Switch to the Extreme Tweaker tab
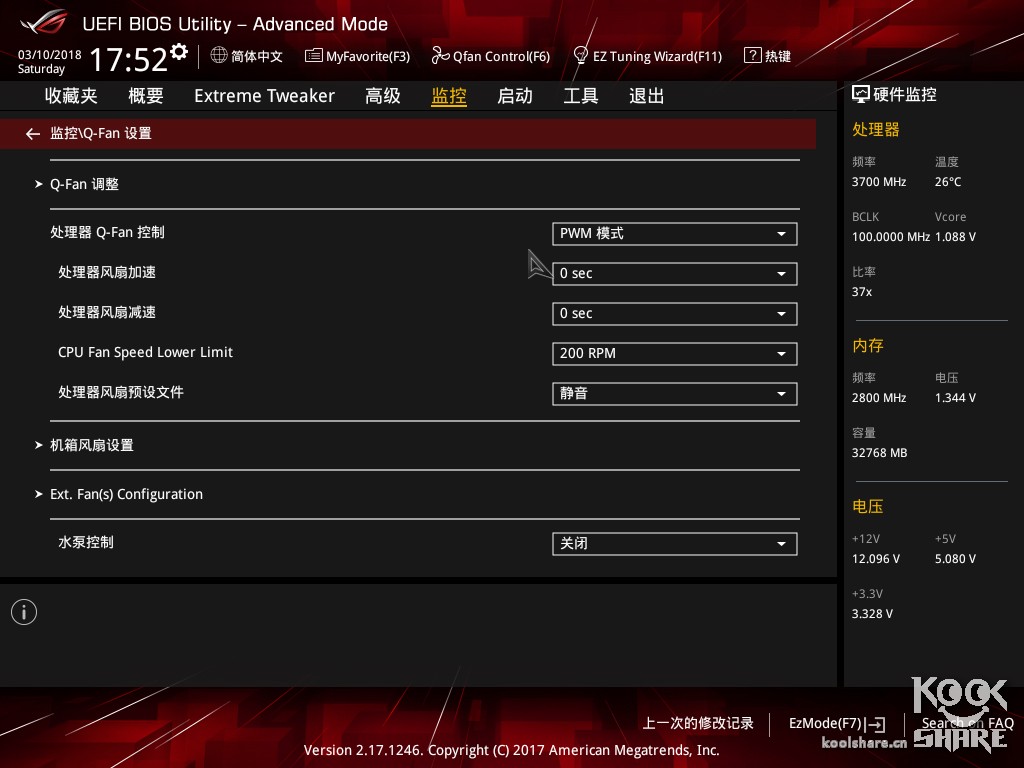Image resolution: width=1024 pixels, height=768 pixels. pyautogui.click(x=264, y=95)
